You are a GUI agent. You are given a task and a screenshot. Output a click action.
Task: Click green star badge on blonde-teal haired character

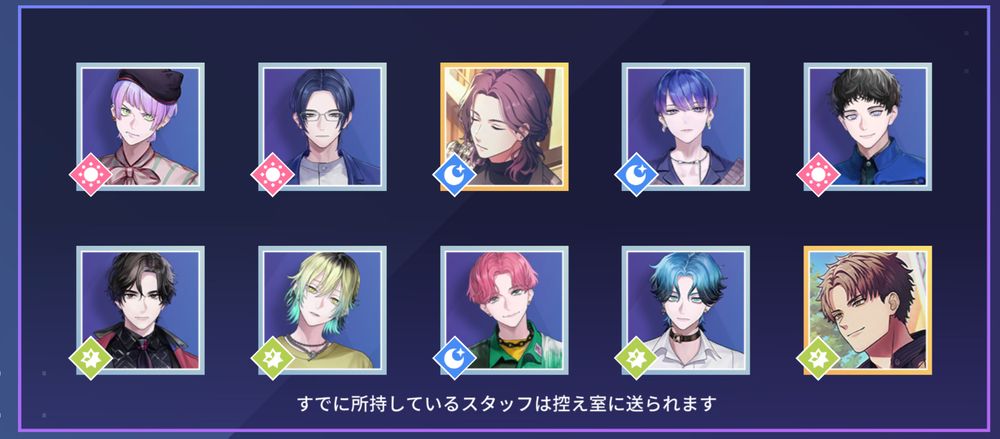[272, 358]
